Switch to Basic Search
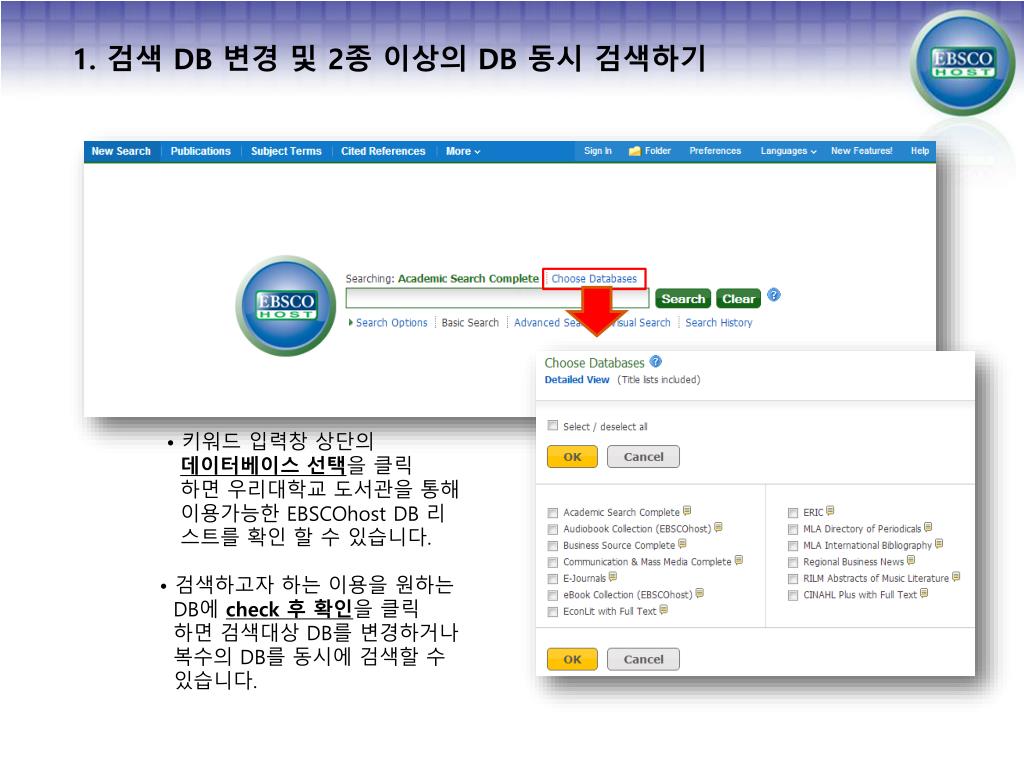This screenshot has width=1024, height=768. click(x=470, y=323)
